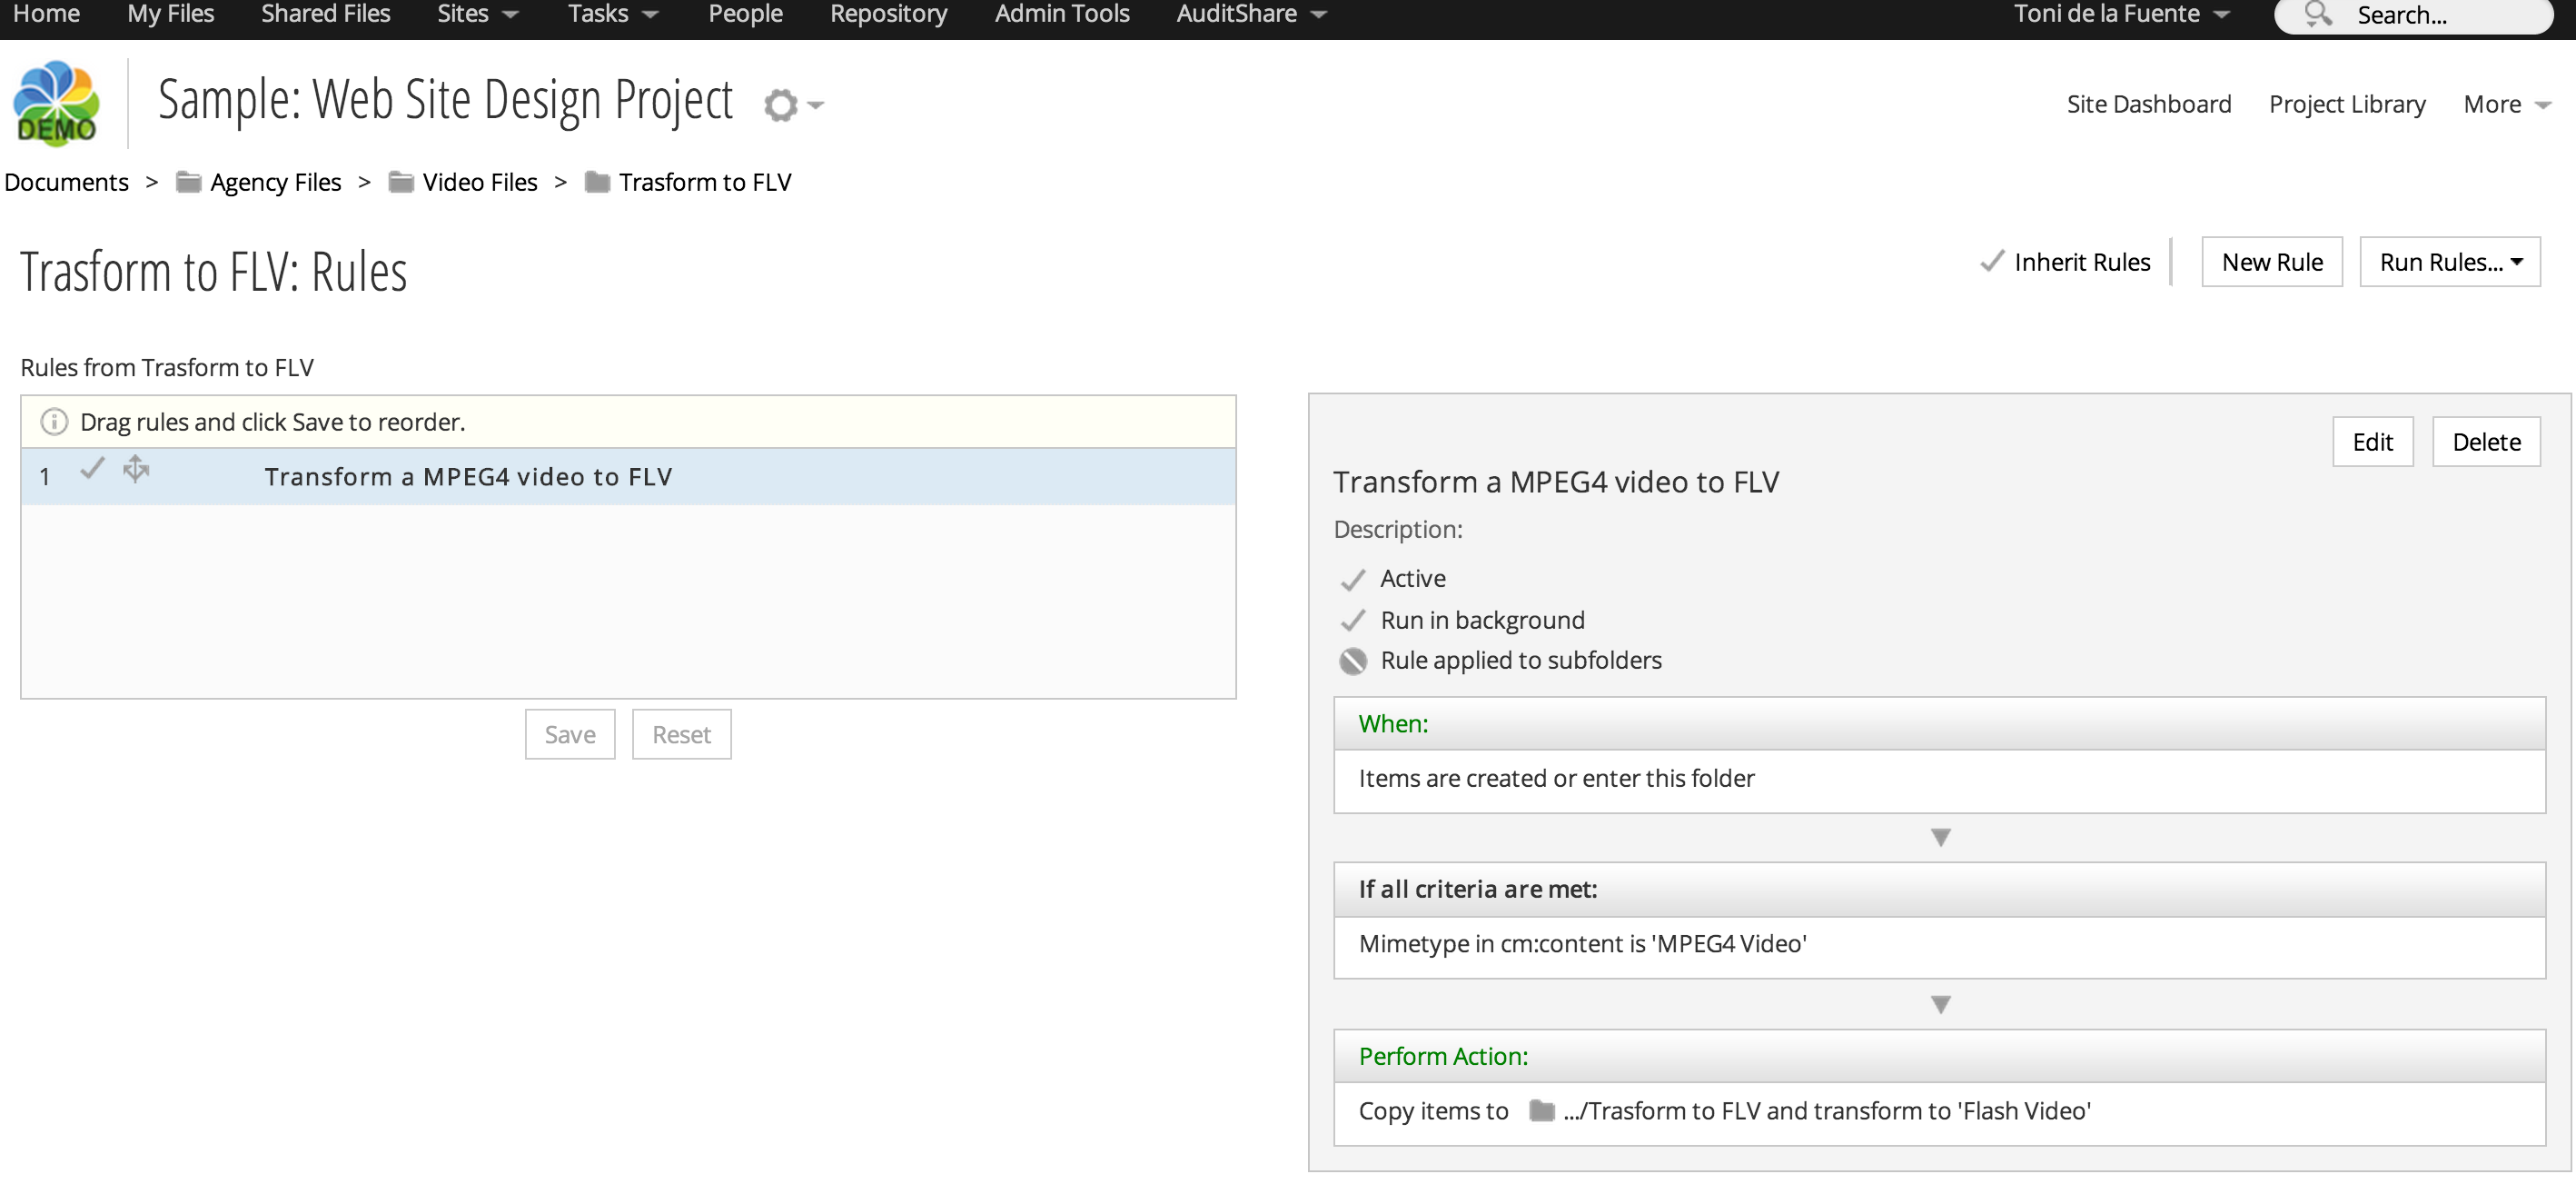
Task: Click the Sample: Web Site Design Project title
Action: (445, 101)
